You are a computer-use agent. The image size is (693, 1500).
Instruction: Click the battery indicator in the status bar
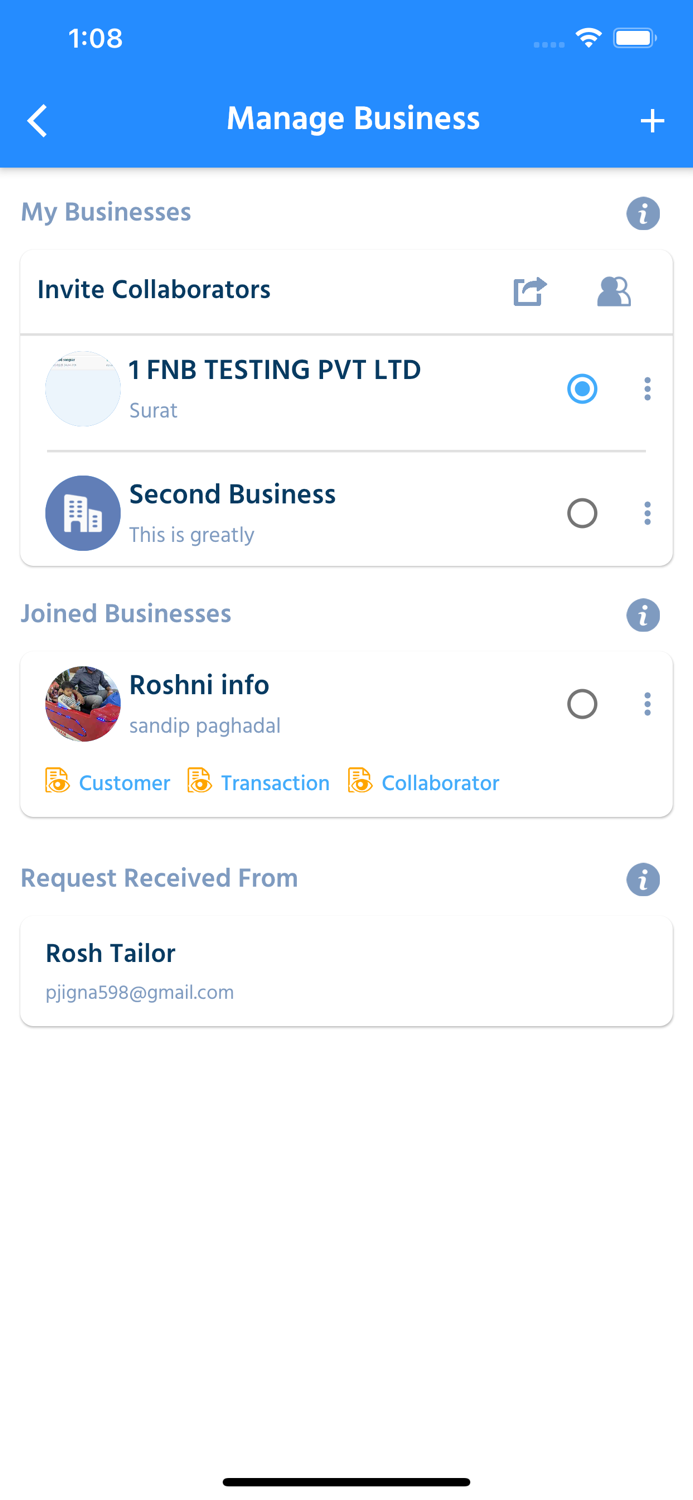635,37
